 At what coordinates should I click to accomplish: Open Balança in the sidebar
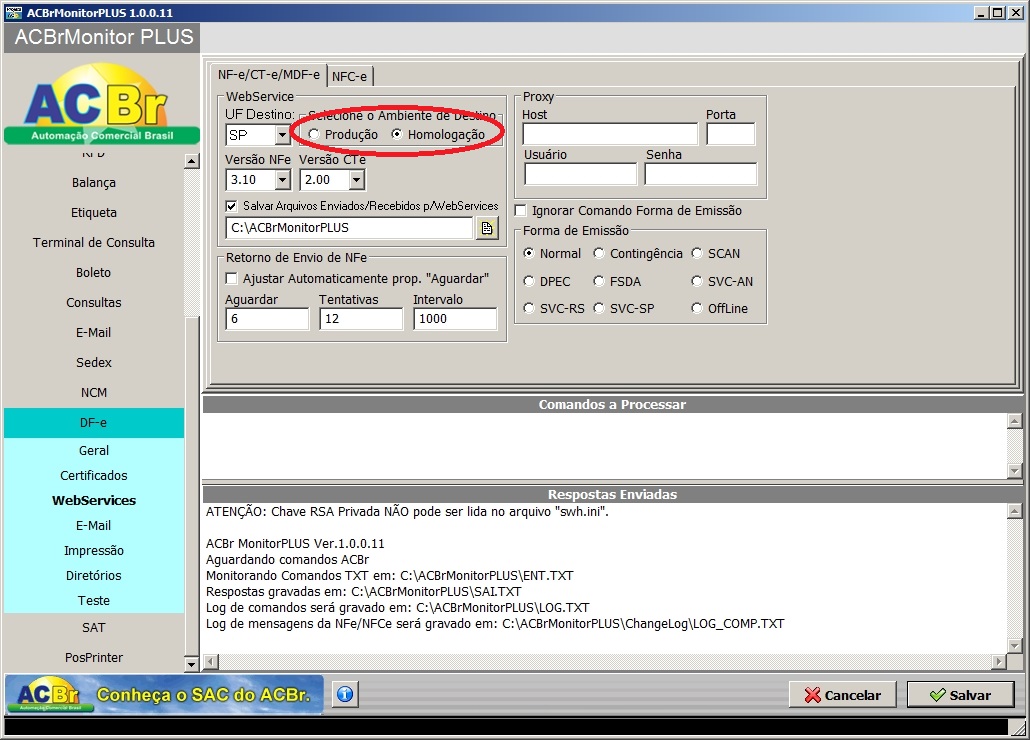(x=94, y=183)
